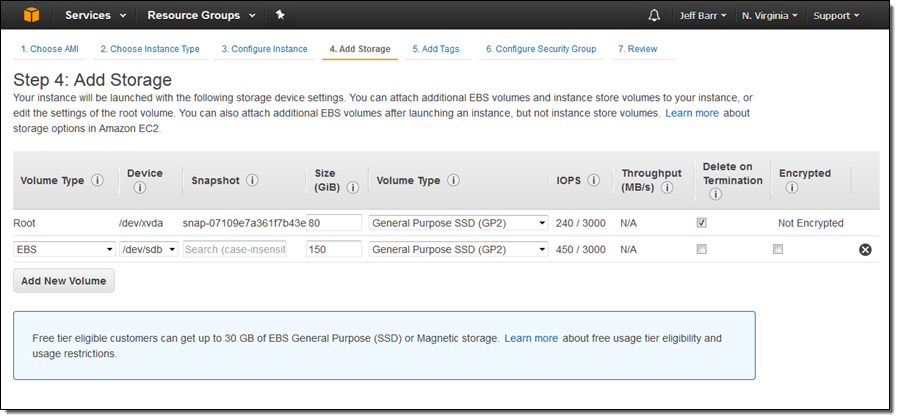Click info icon beside IOPS header
This screenshot has height=420, width=900.
[594, 181]
